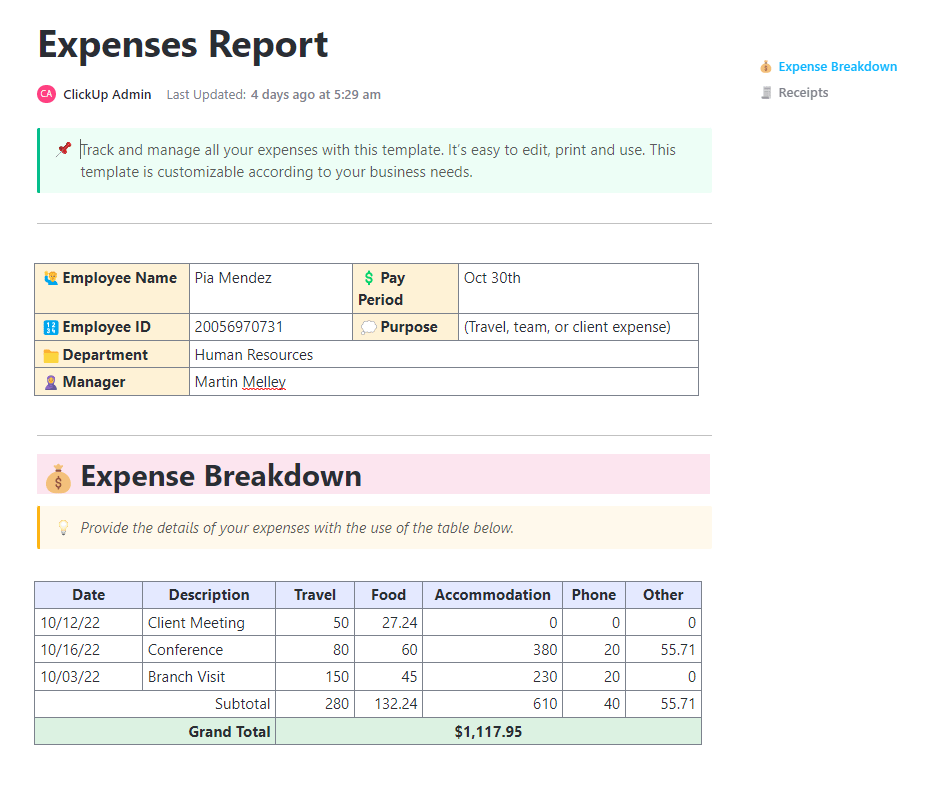937x791 pixels.
Task: Click the speech bubble icon beside Purpose
Action: point(368,327)
